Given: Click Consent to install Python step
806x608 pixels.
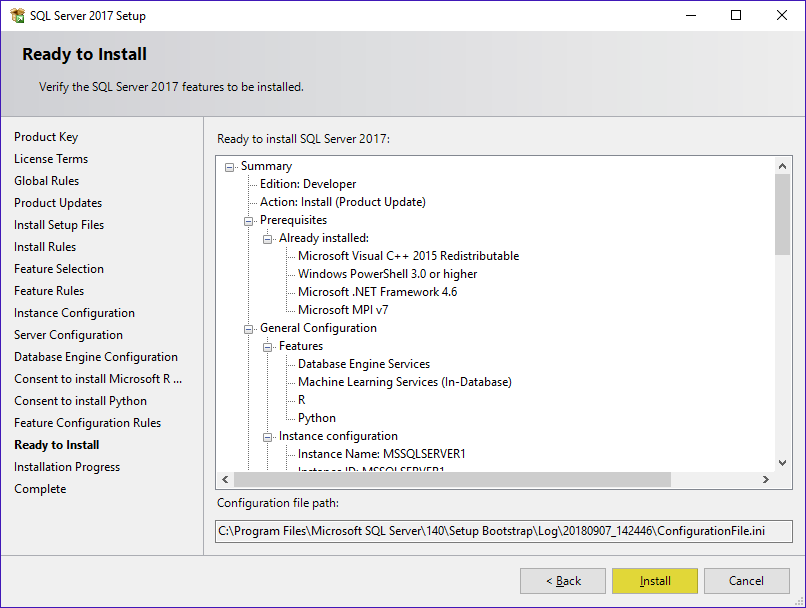Looking at the screenshot, I should pos(81,401).
